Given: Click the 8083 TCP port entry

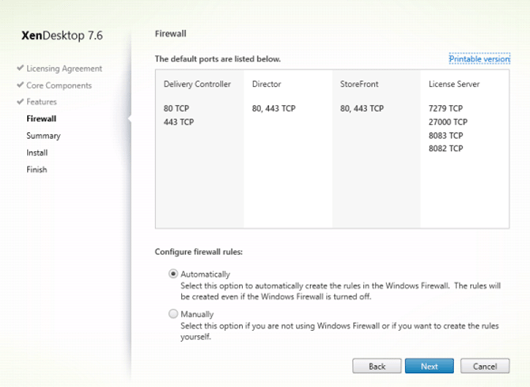Looking at the screenshot, I should (445, 135).
